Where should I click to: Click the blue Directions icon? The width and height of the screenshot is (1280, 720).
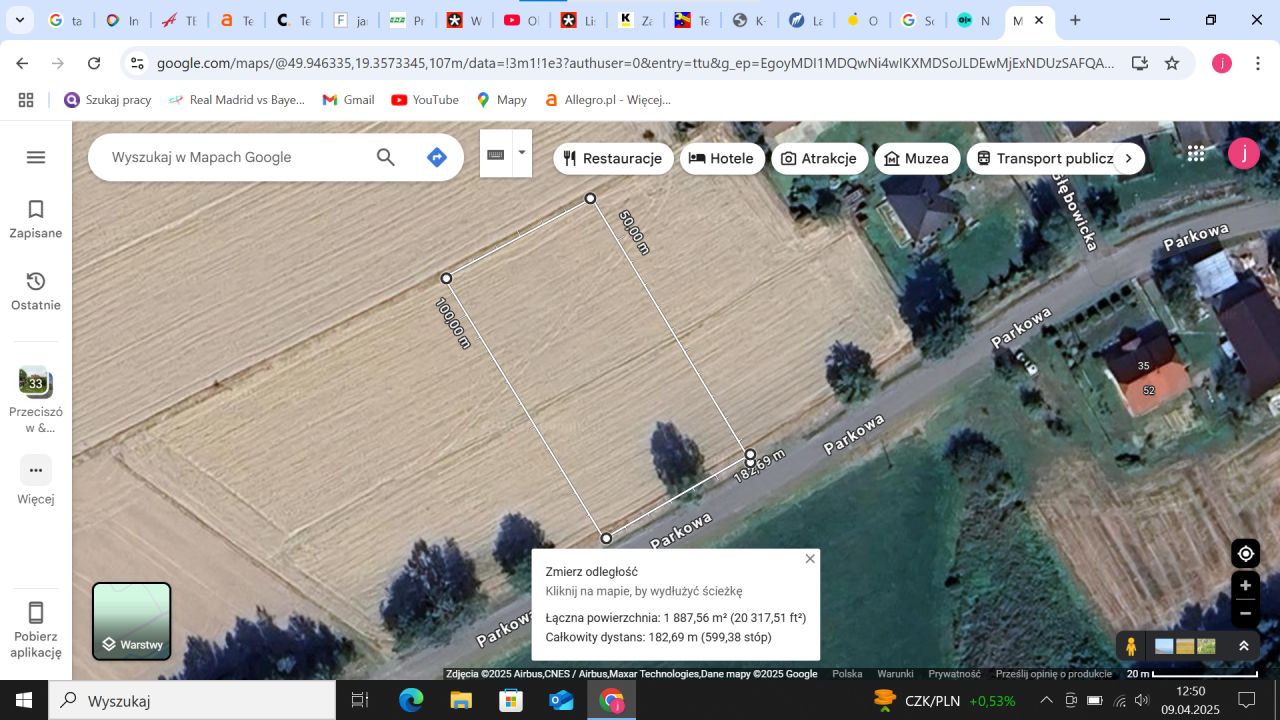[437, 157]
